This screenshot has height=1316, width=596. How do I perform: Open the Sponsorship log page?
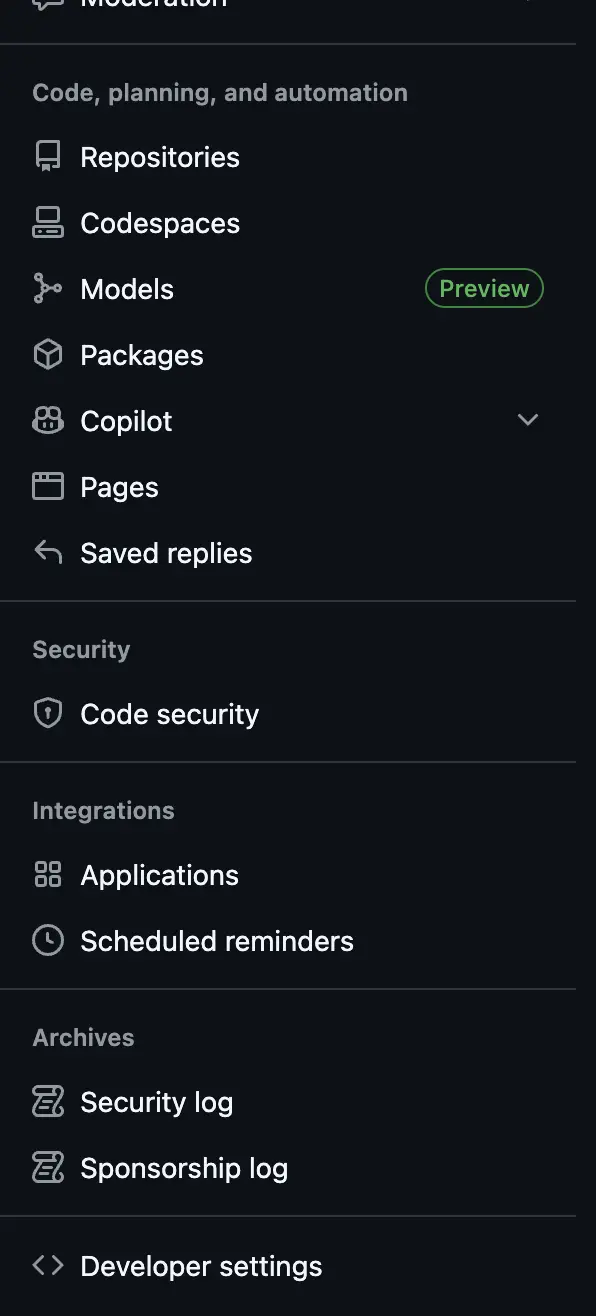click(183, 1167)
